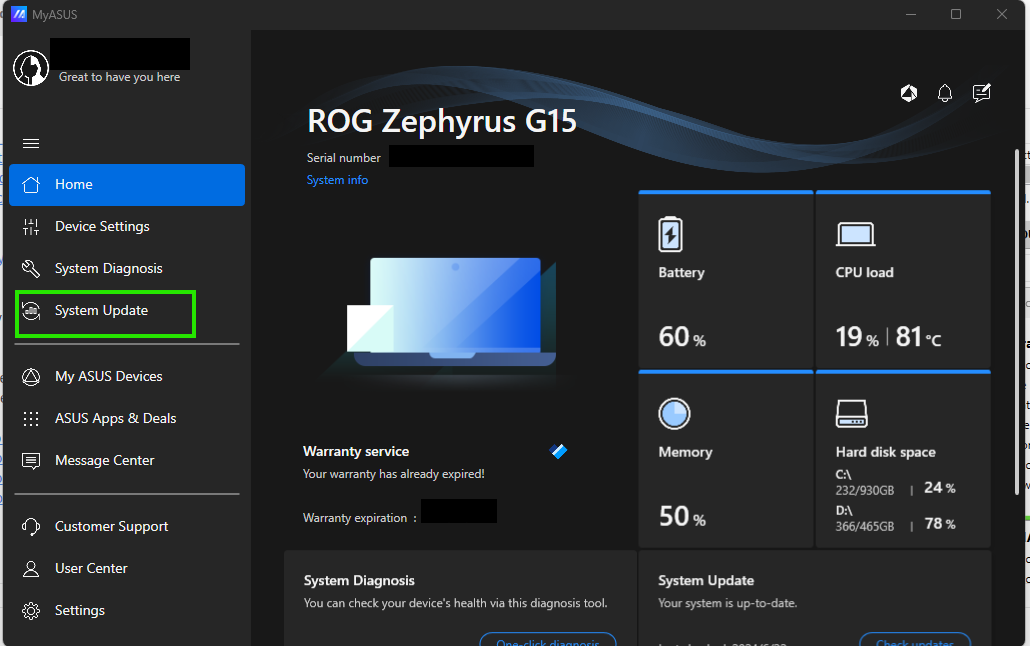Click the CPU load laptop icon
1030x646 pixels.
pyautogui.click(x=855, y=234)
